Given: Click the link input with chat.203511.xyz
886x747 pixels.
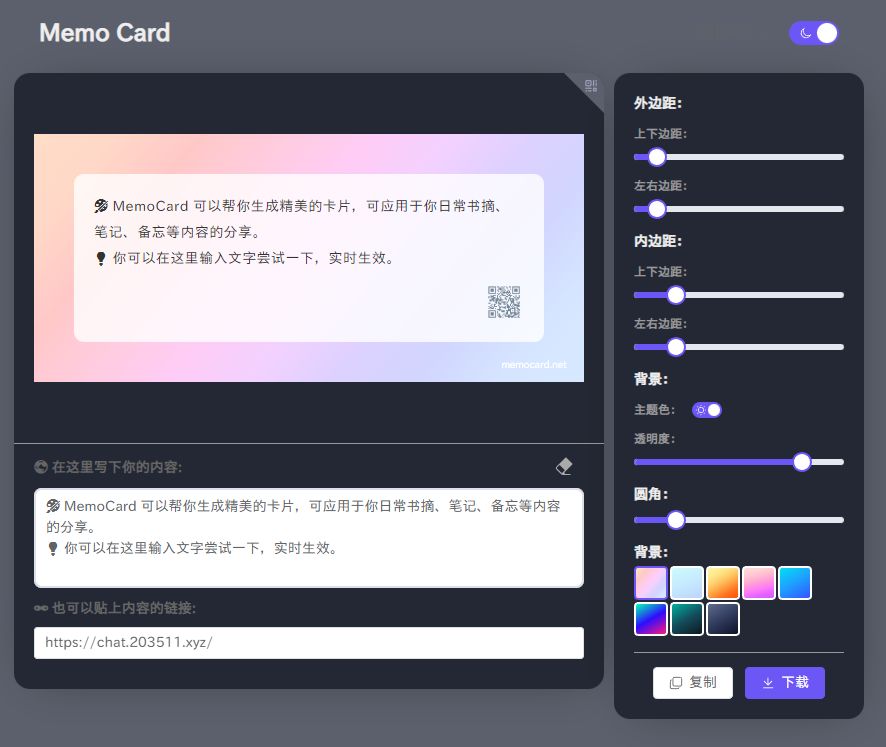Looking at the screenshot, I should 309,643.
